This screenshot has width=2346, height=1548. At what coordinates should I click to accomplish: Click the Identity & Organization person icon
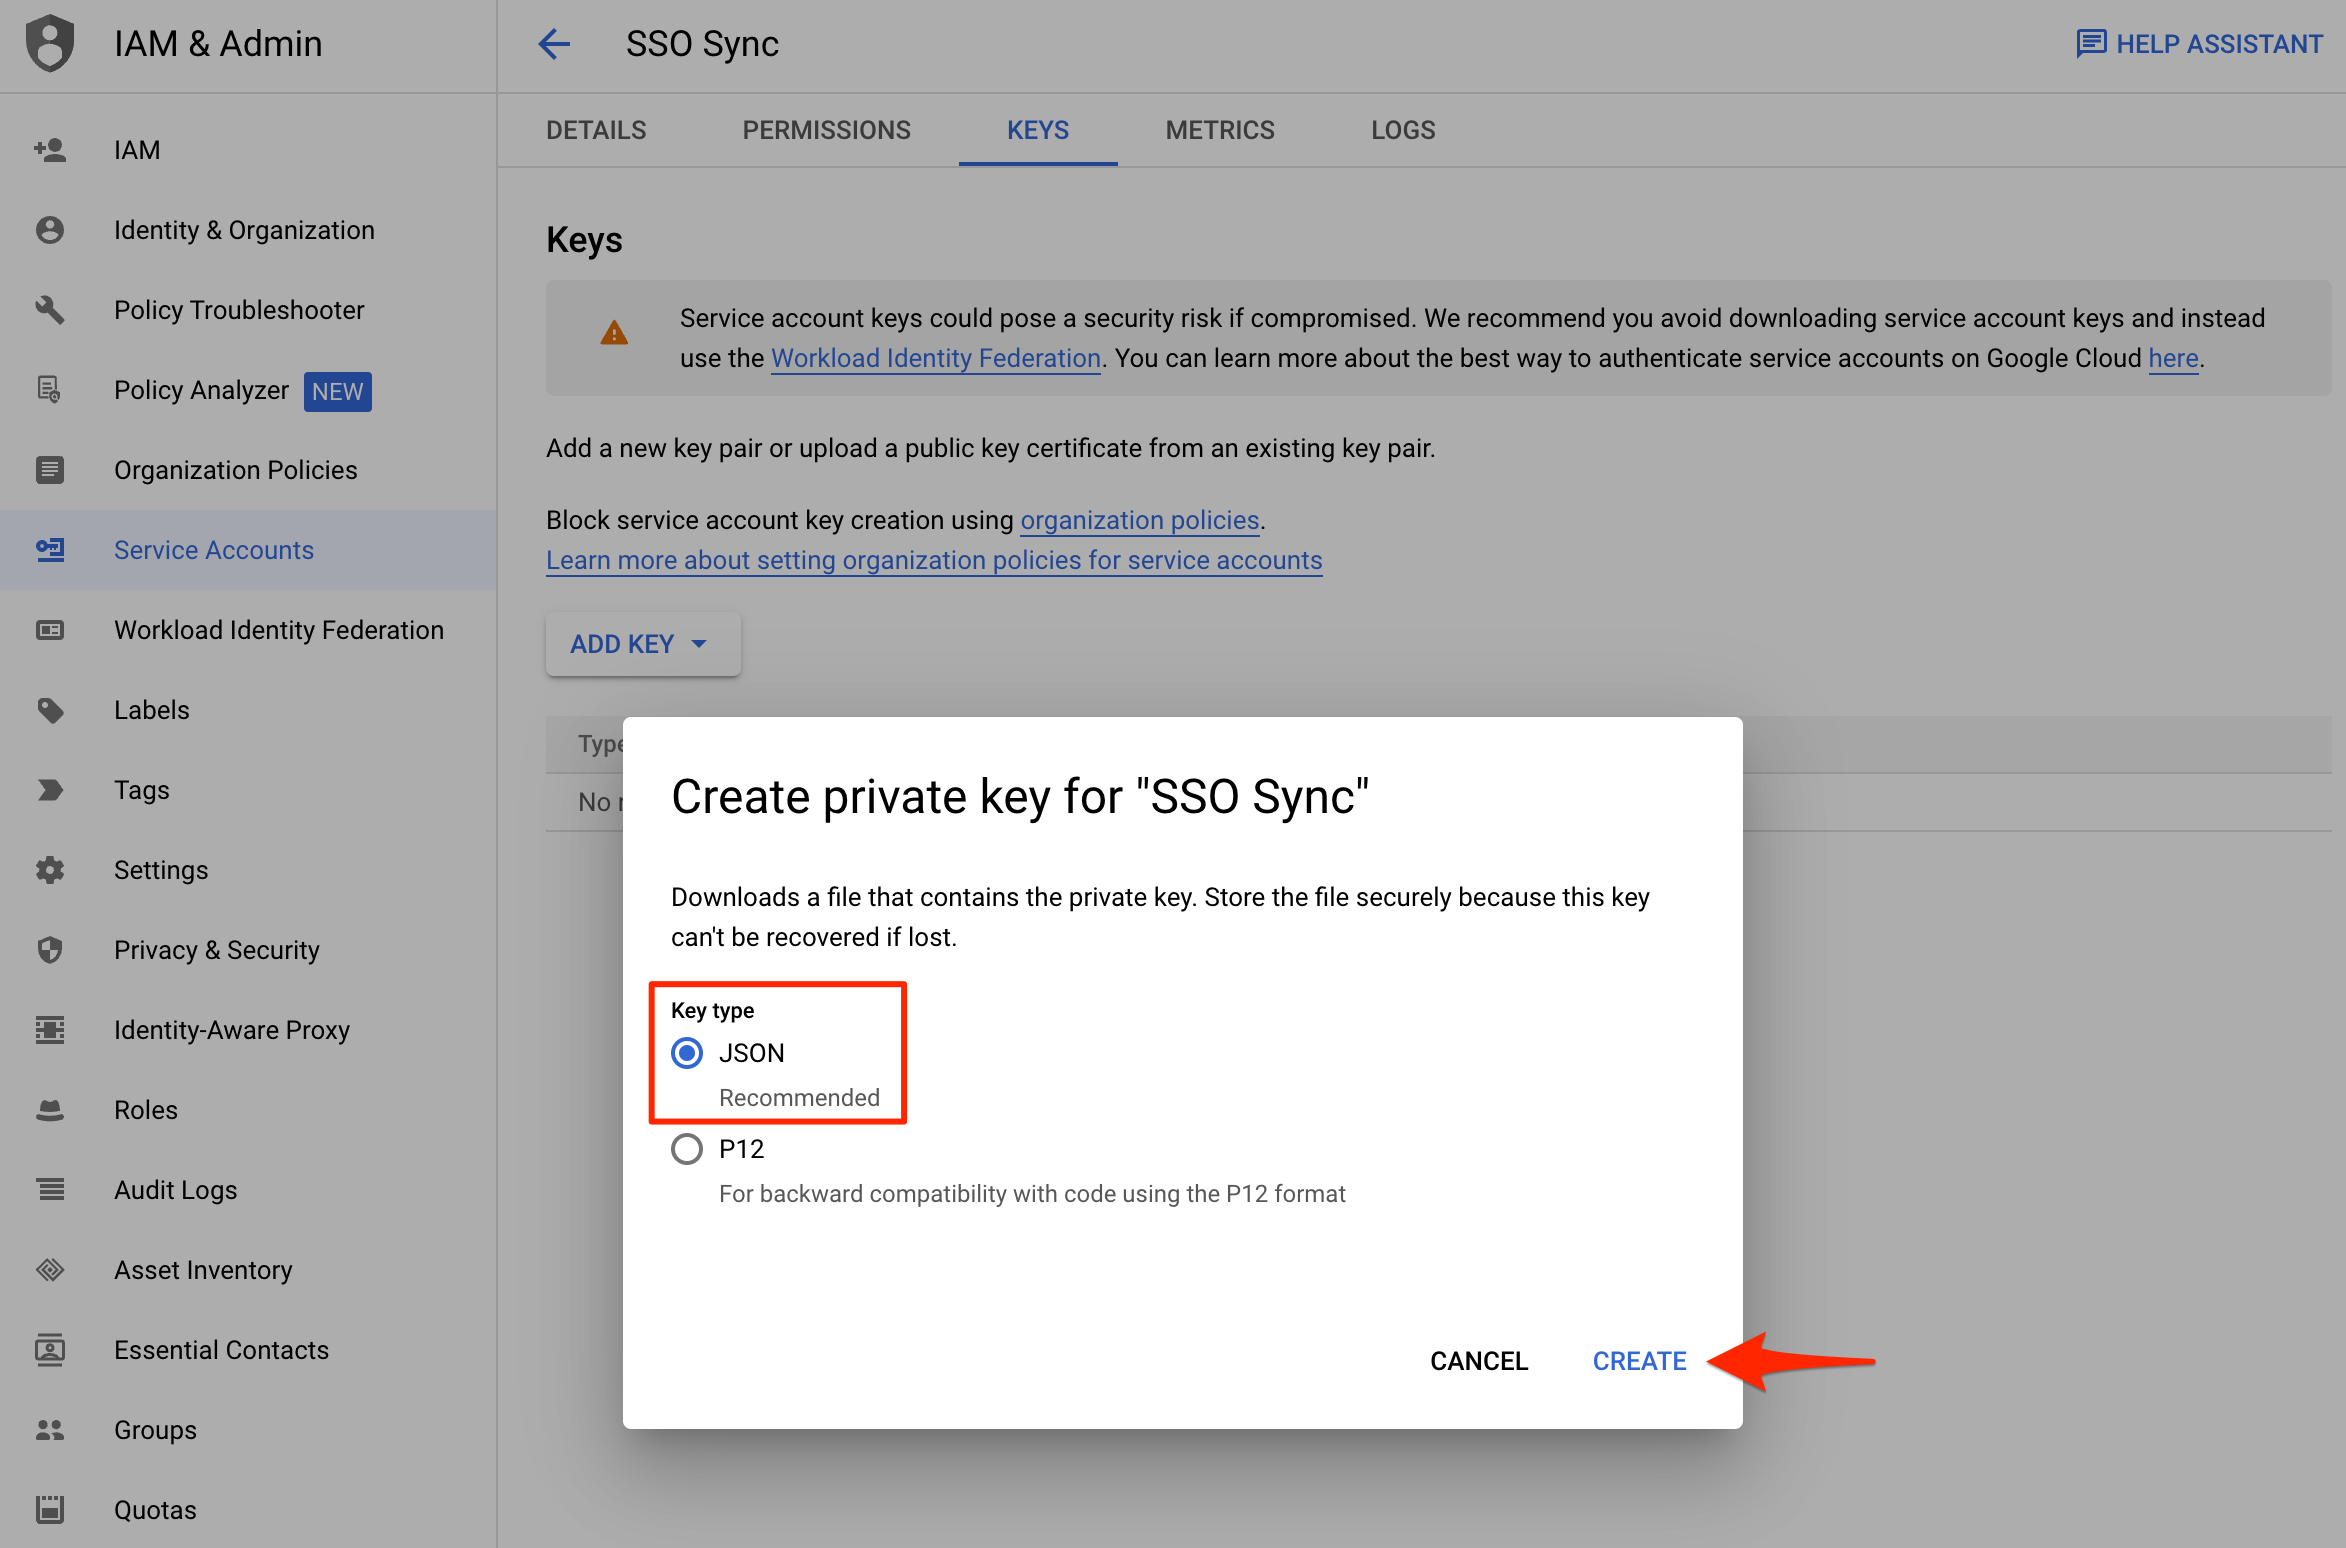pyautogui.click(x=50, y=230)
